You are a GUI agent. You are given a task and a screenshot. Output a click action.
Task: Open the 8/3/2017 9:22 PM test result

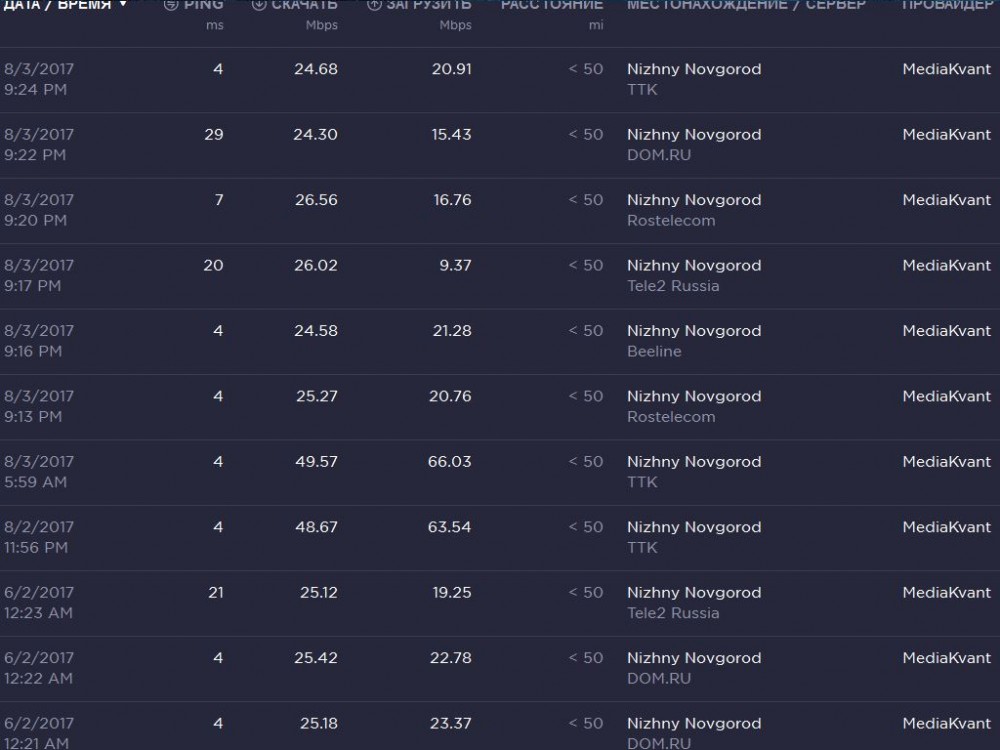click(x=39, y=144)
